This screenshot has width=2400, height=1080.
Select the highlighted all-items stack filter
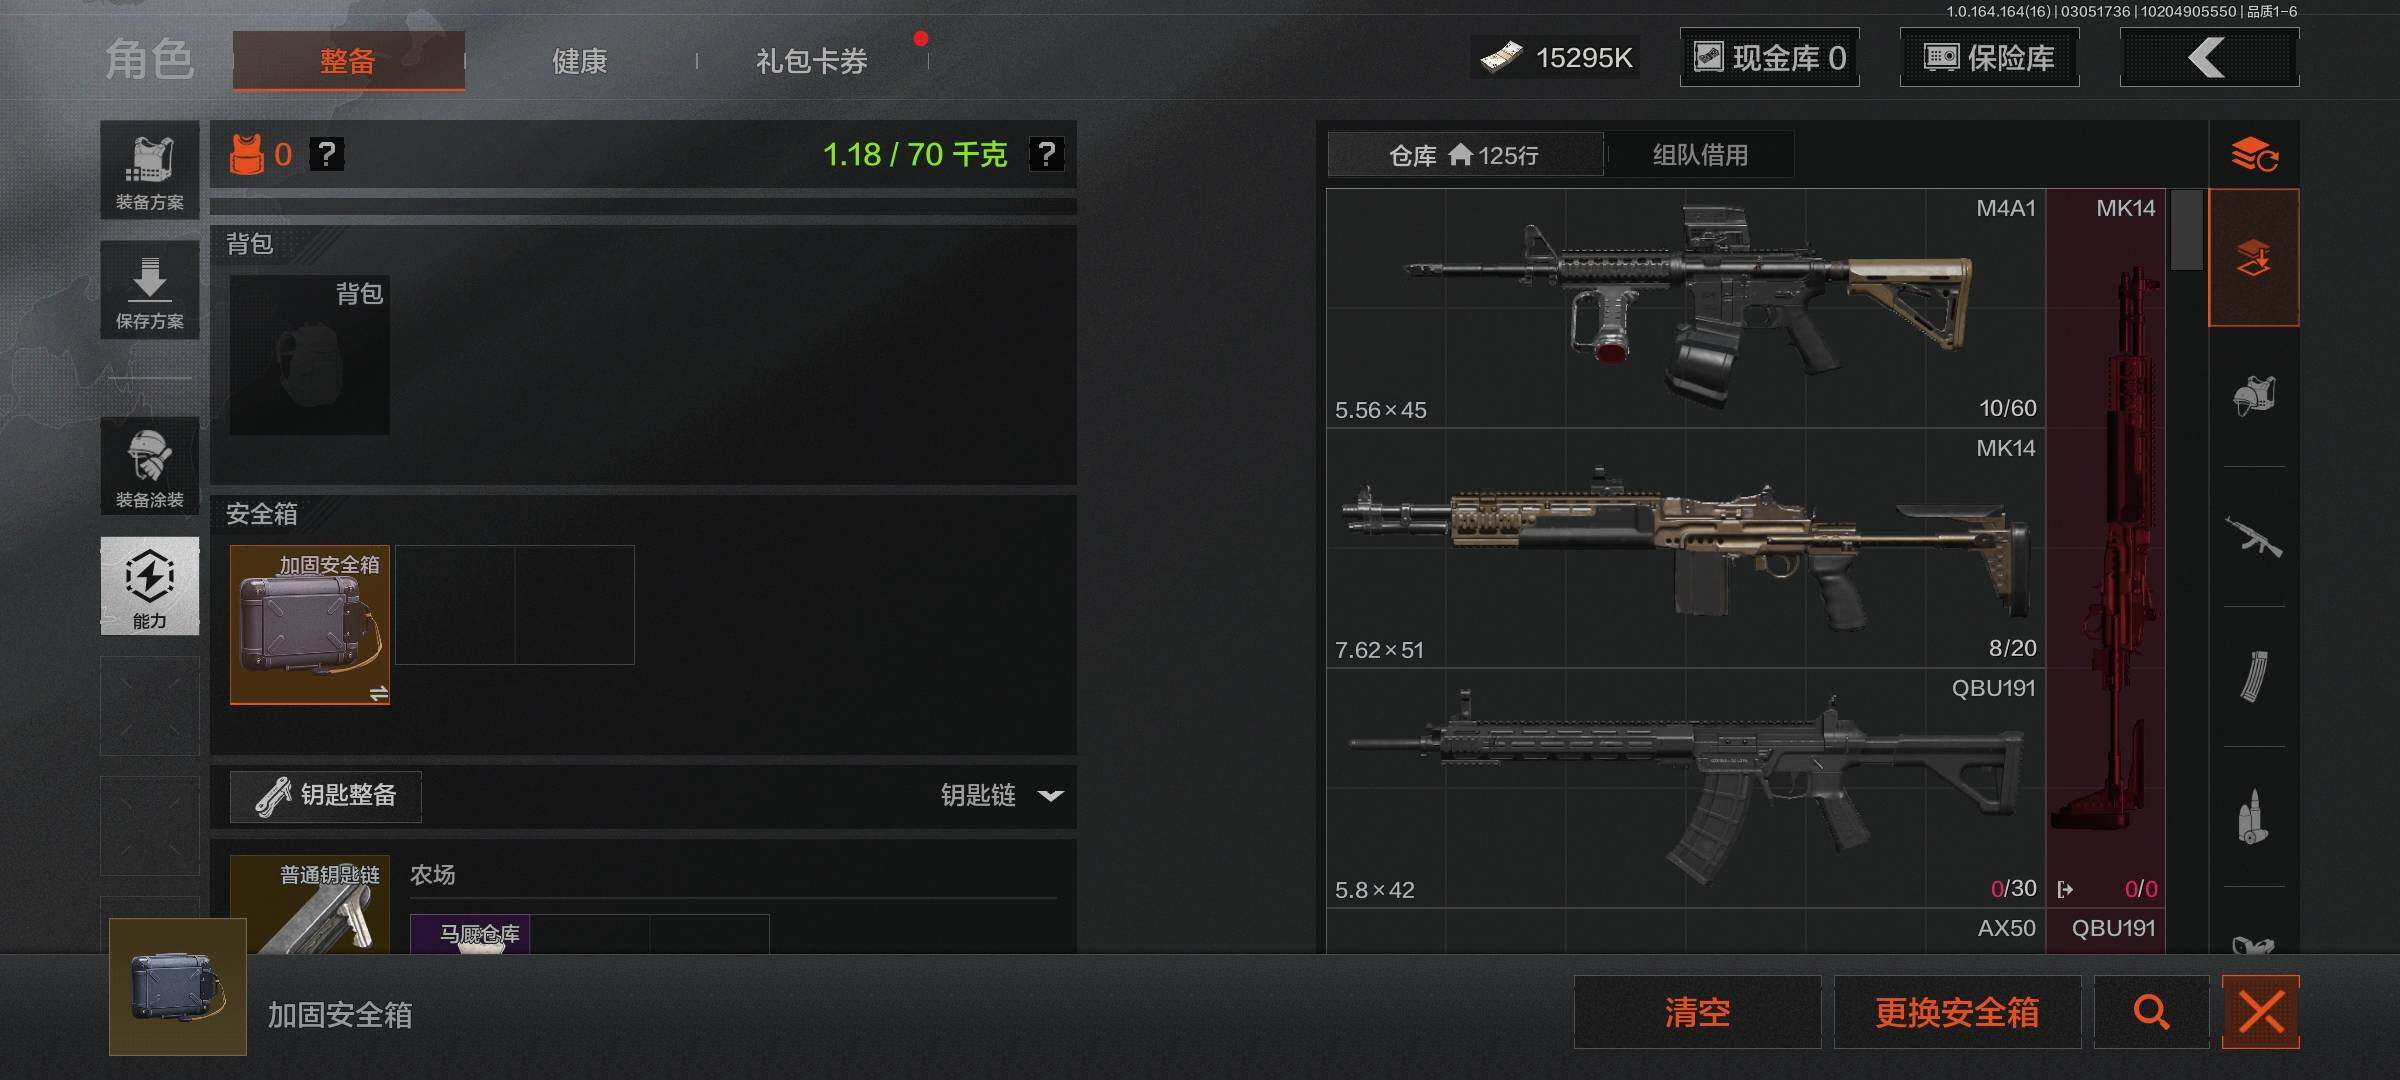coord(2254,258)
